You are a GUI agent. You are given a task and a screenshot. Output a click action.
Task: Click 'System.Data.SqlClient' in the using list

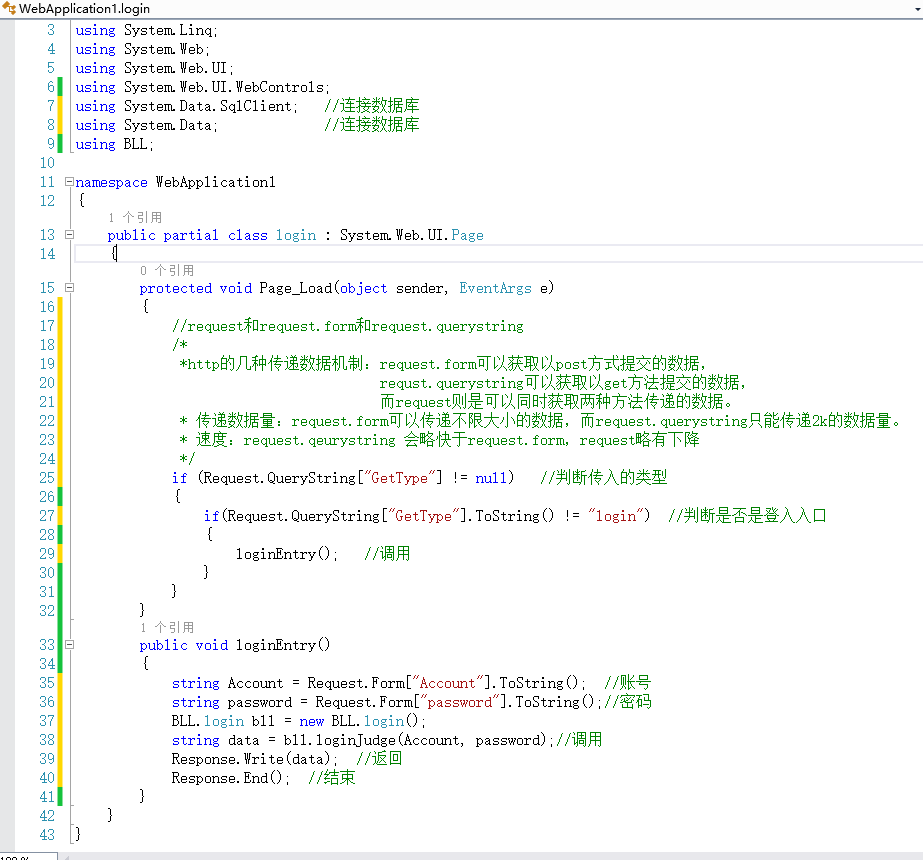(x=208, y=106)
